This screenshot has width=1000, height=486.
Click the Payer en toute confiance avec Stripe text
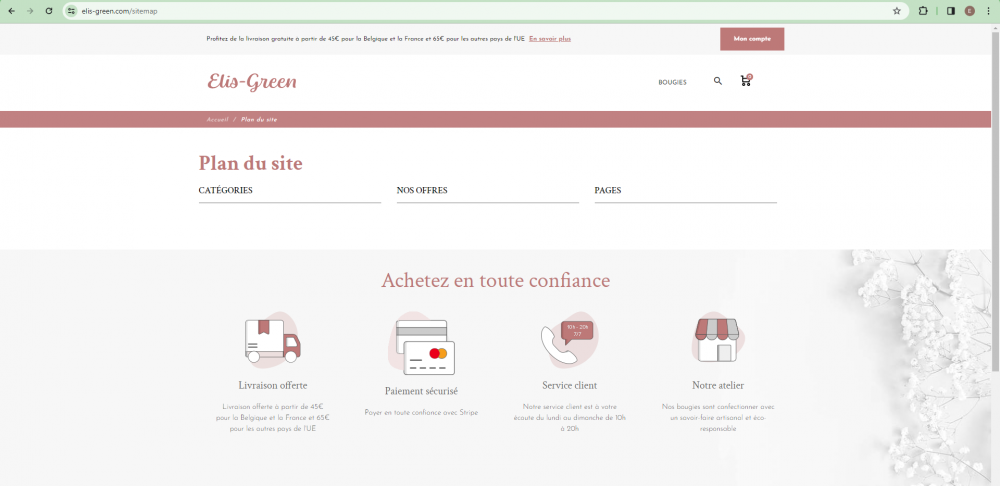(x=422, y=413)
